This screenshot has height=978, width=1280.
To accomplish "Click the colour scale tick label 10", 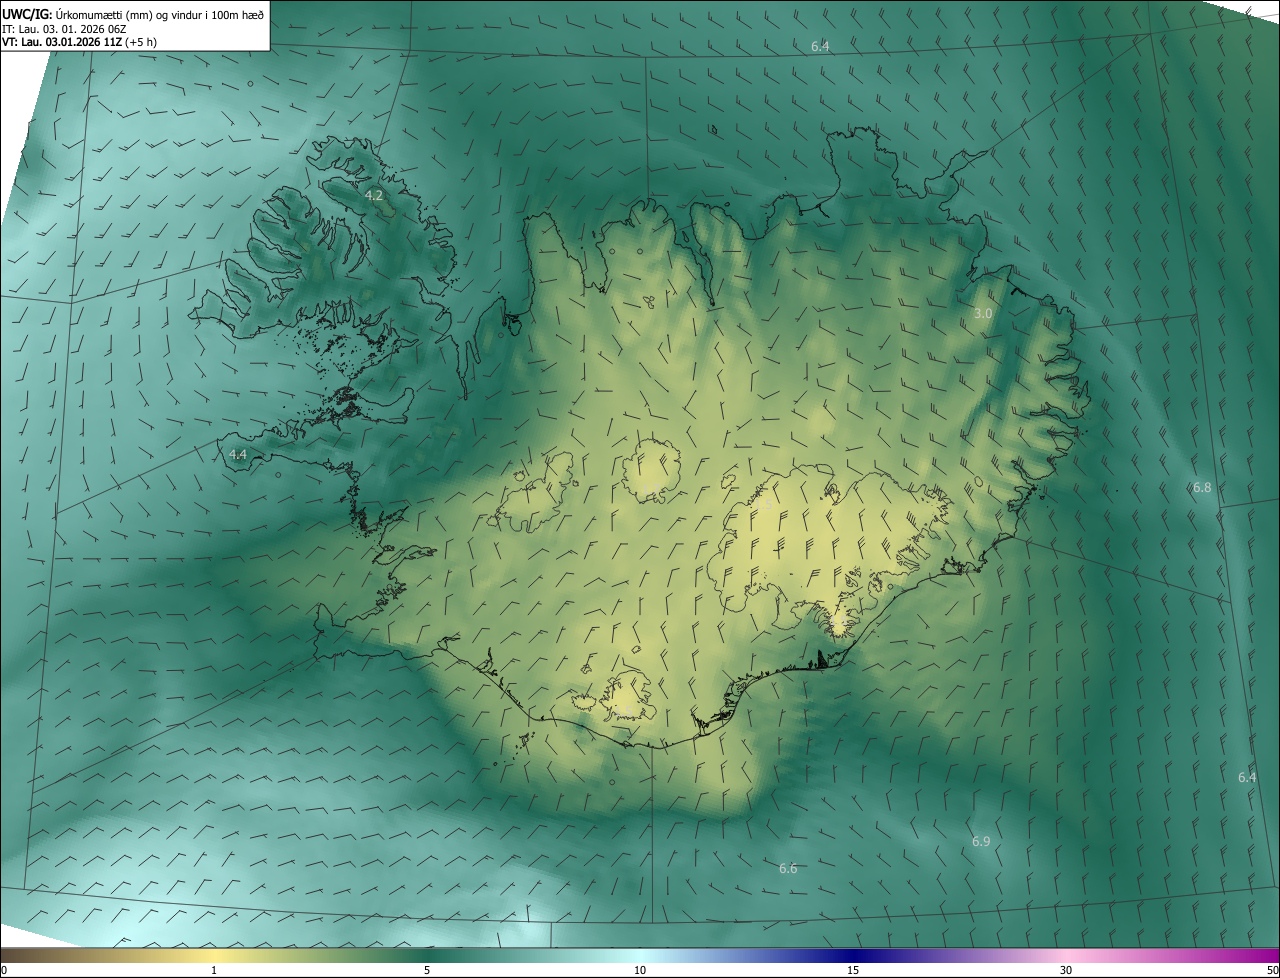I will point(640,970).
